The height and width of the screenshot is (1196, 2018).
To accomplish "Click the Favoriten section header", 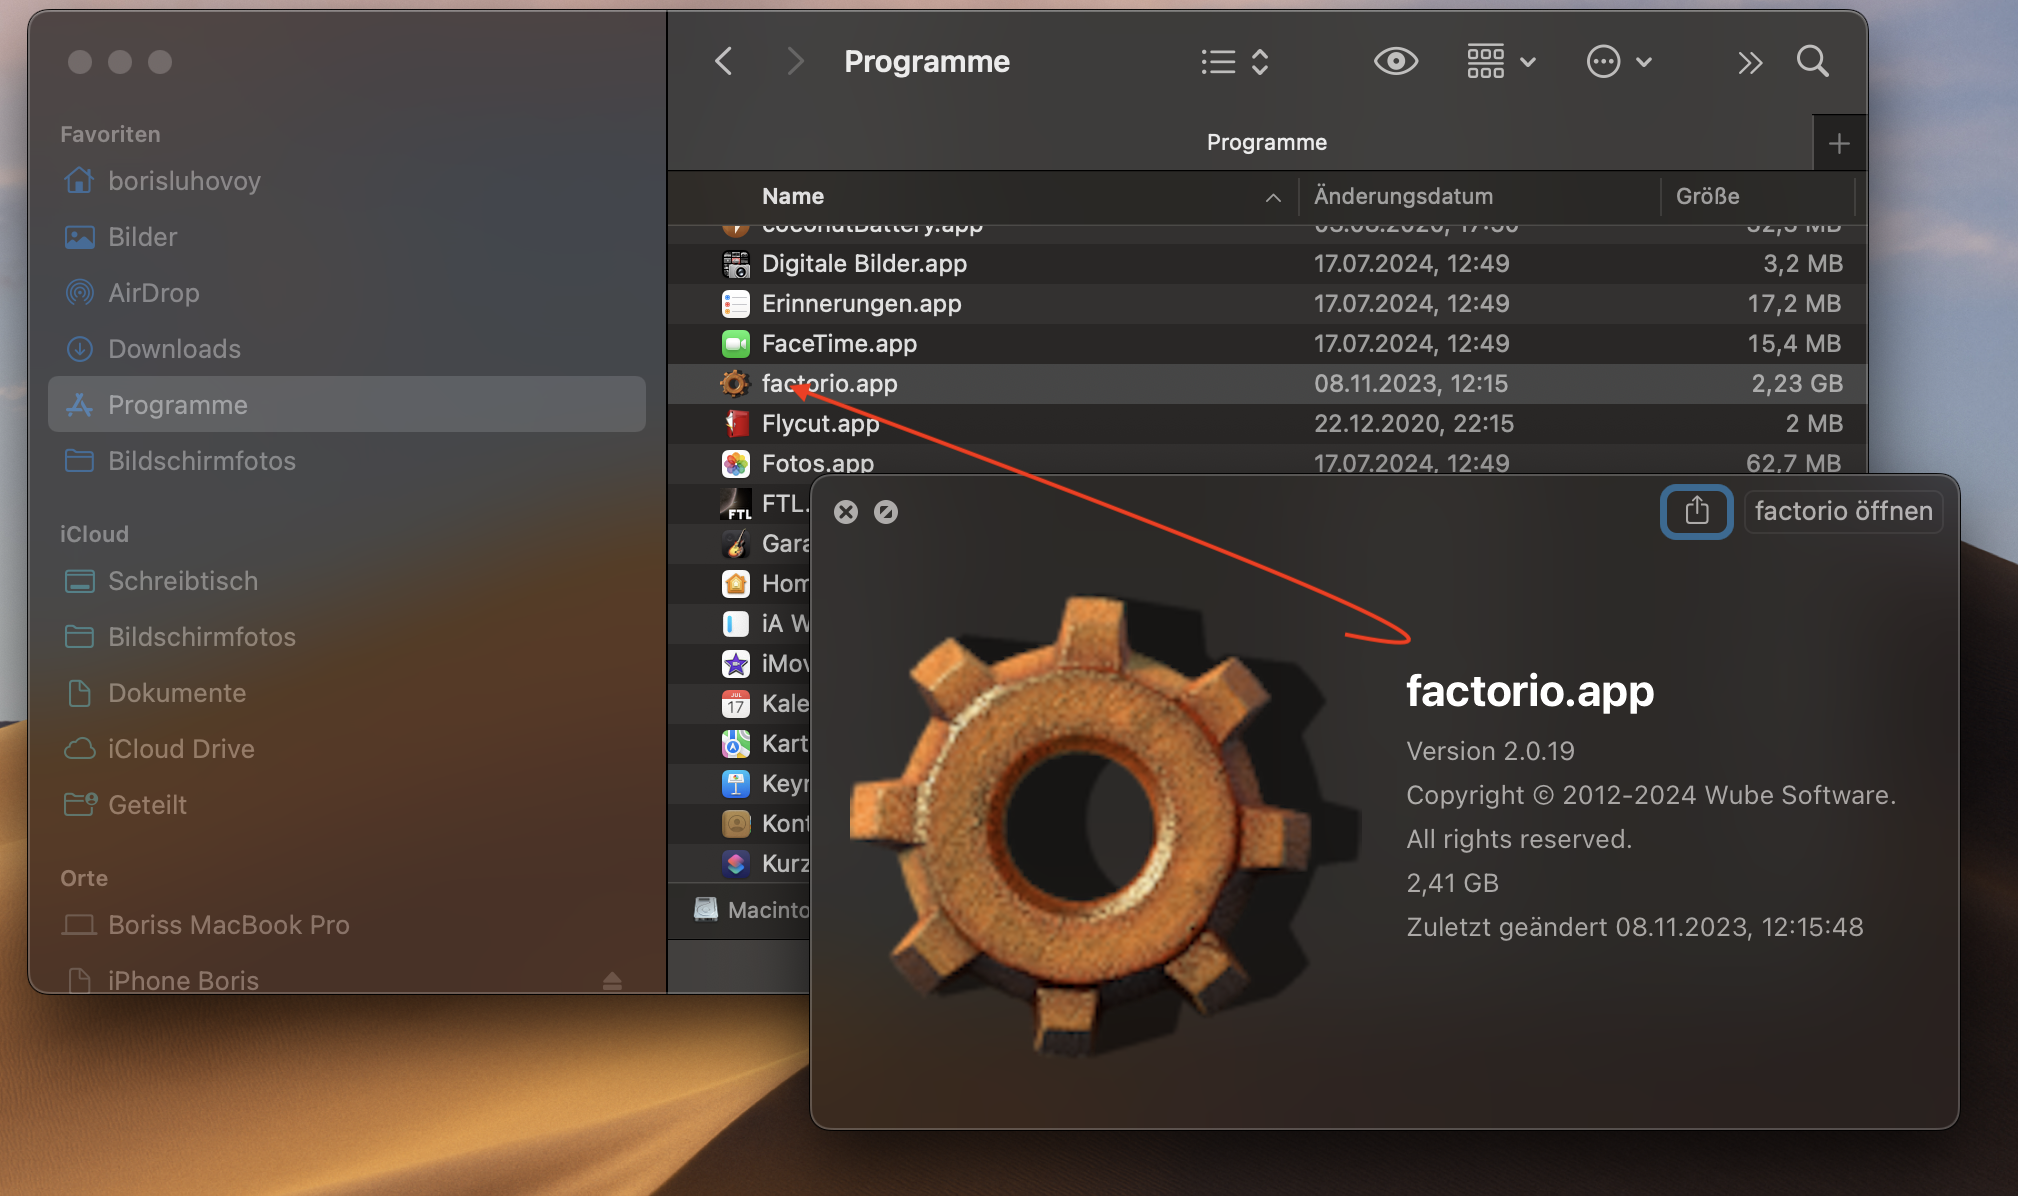I will (110, 134).
